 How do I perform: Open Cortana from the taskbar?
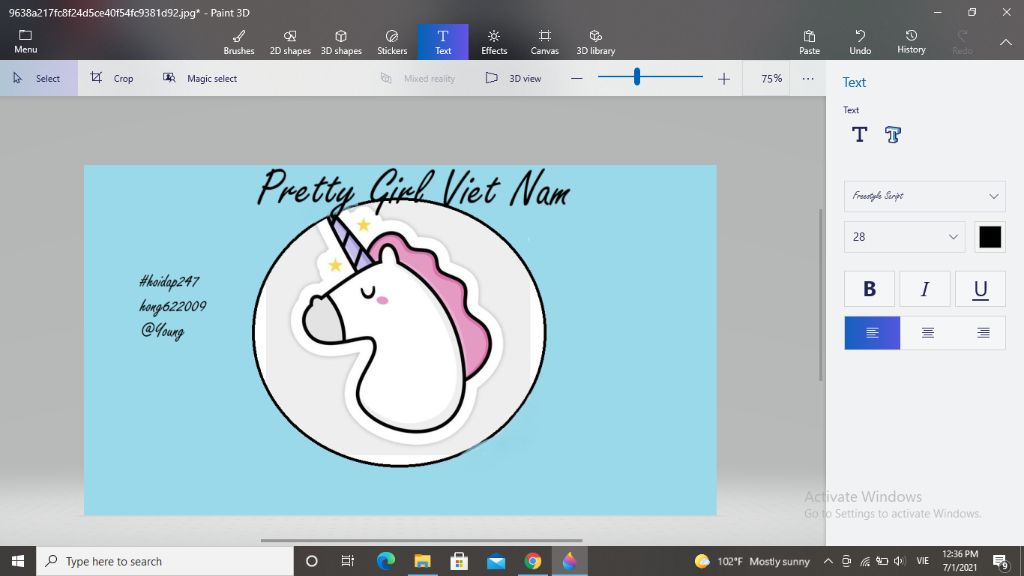coord(312,561)
